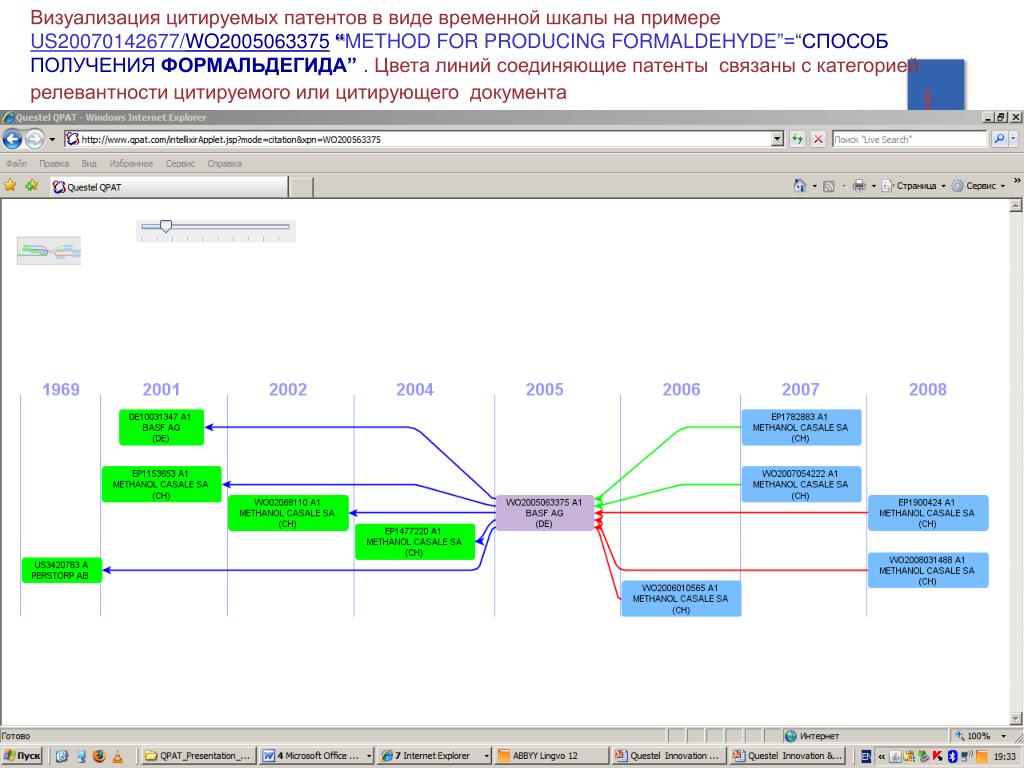Select the EP1782883 A1 patent box

click(x=801, y=428)
